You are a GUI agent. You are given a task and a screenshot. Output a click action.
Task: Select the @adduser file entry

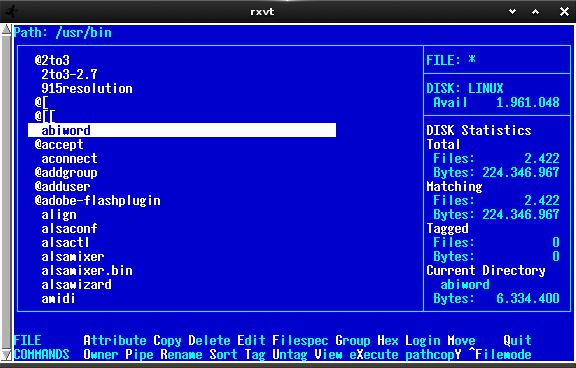pos(62,186)
